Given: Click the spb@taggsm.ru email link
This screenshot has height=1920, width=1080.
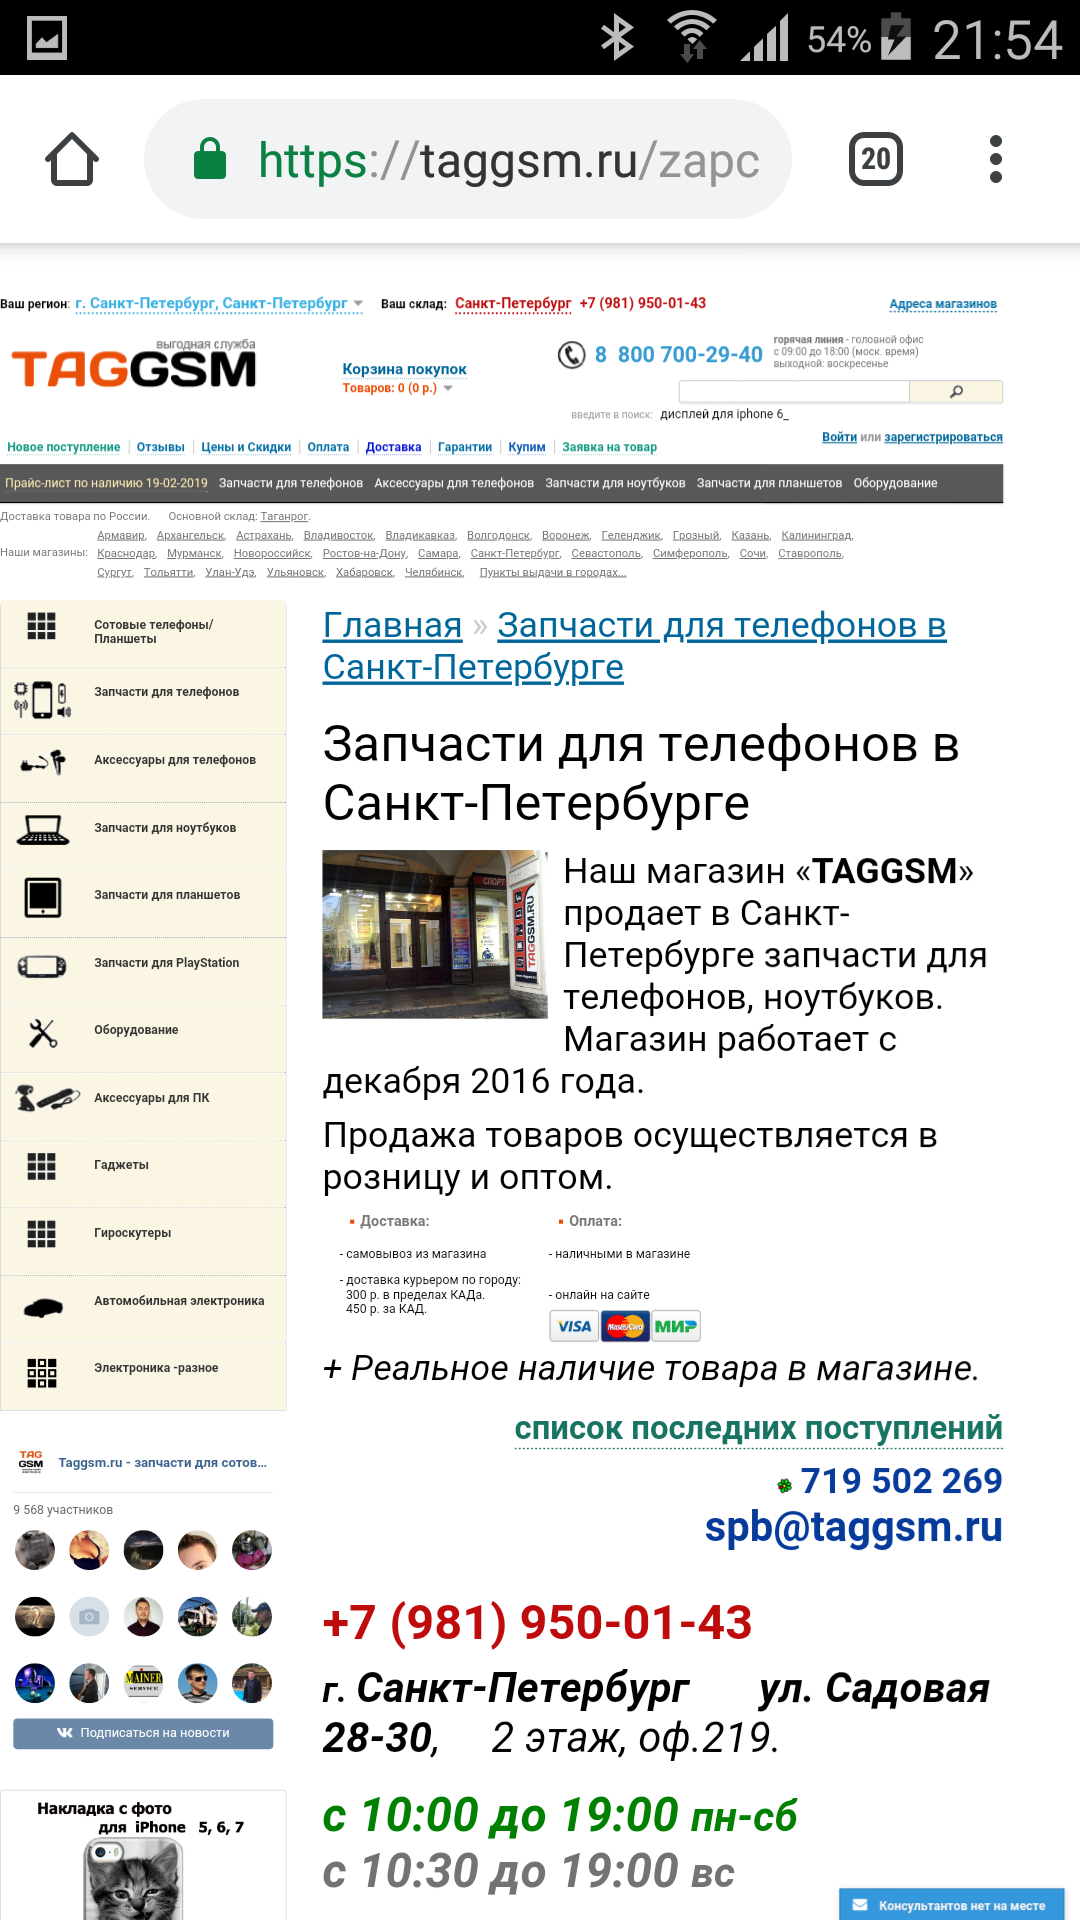Looking at the screenshot, I should click(853, 1527).
